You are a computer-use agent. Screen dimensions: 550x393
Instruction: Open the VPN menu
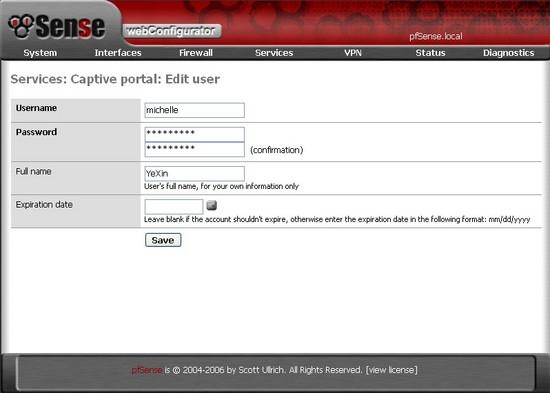(x=353, y=53)
